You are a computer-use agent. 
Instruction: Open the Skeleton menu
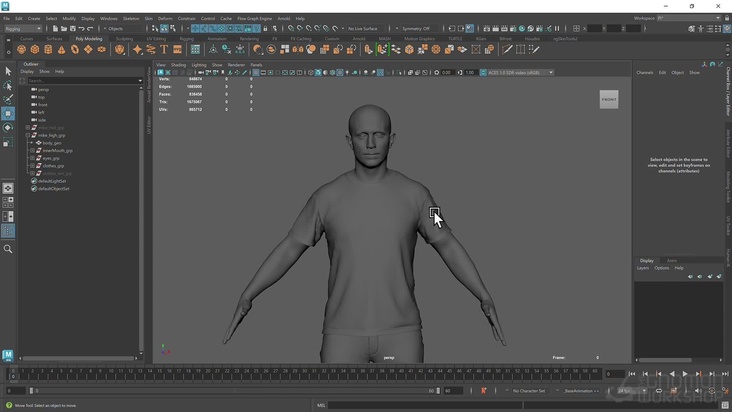[x=131, y=18]
